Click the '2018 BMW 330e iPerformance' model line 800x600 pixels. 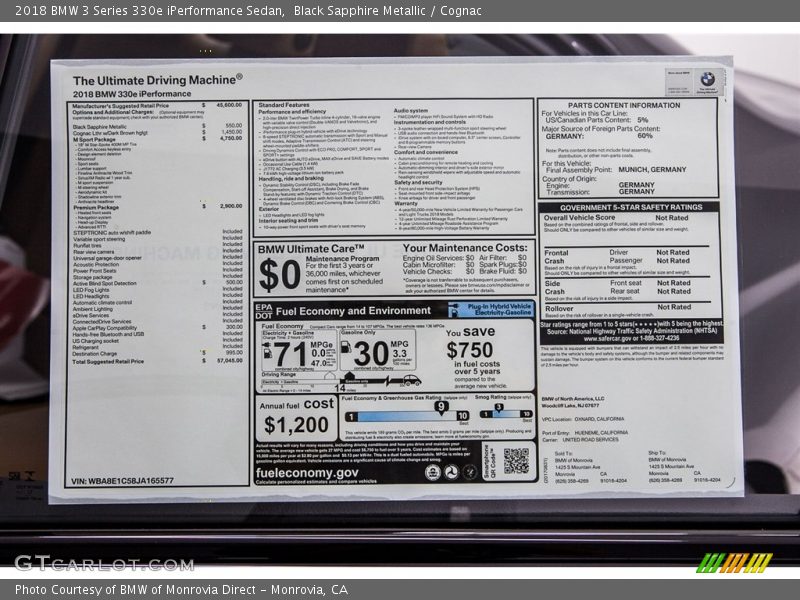(x=132, y=94)
